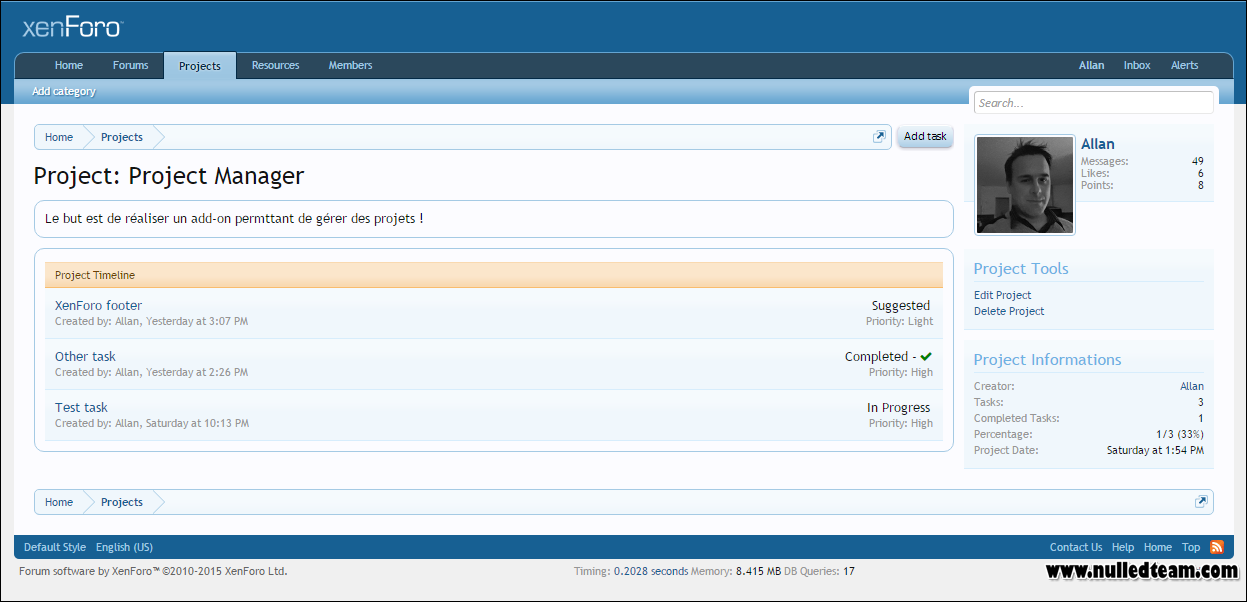Click Home in top breadcrumb
This screenshot has height=602, width=1247.
coord(59,137)
